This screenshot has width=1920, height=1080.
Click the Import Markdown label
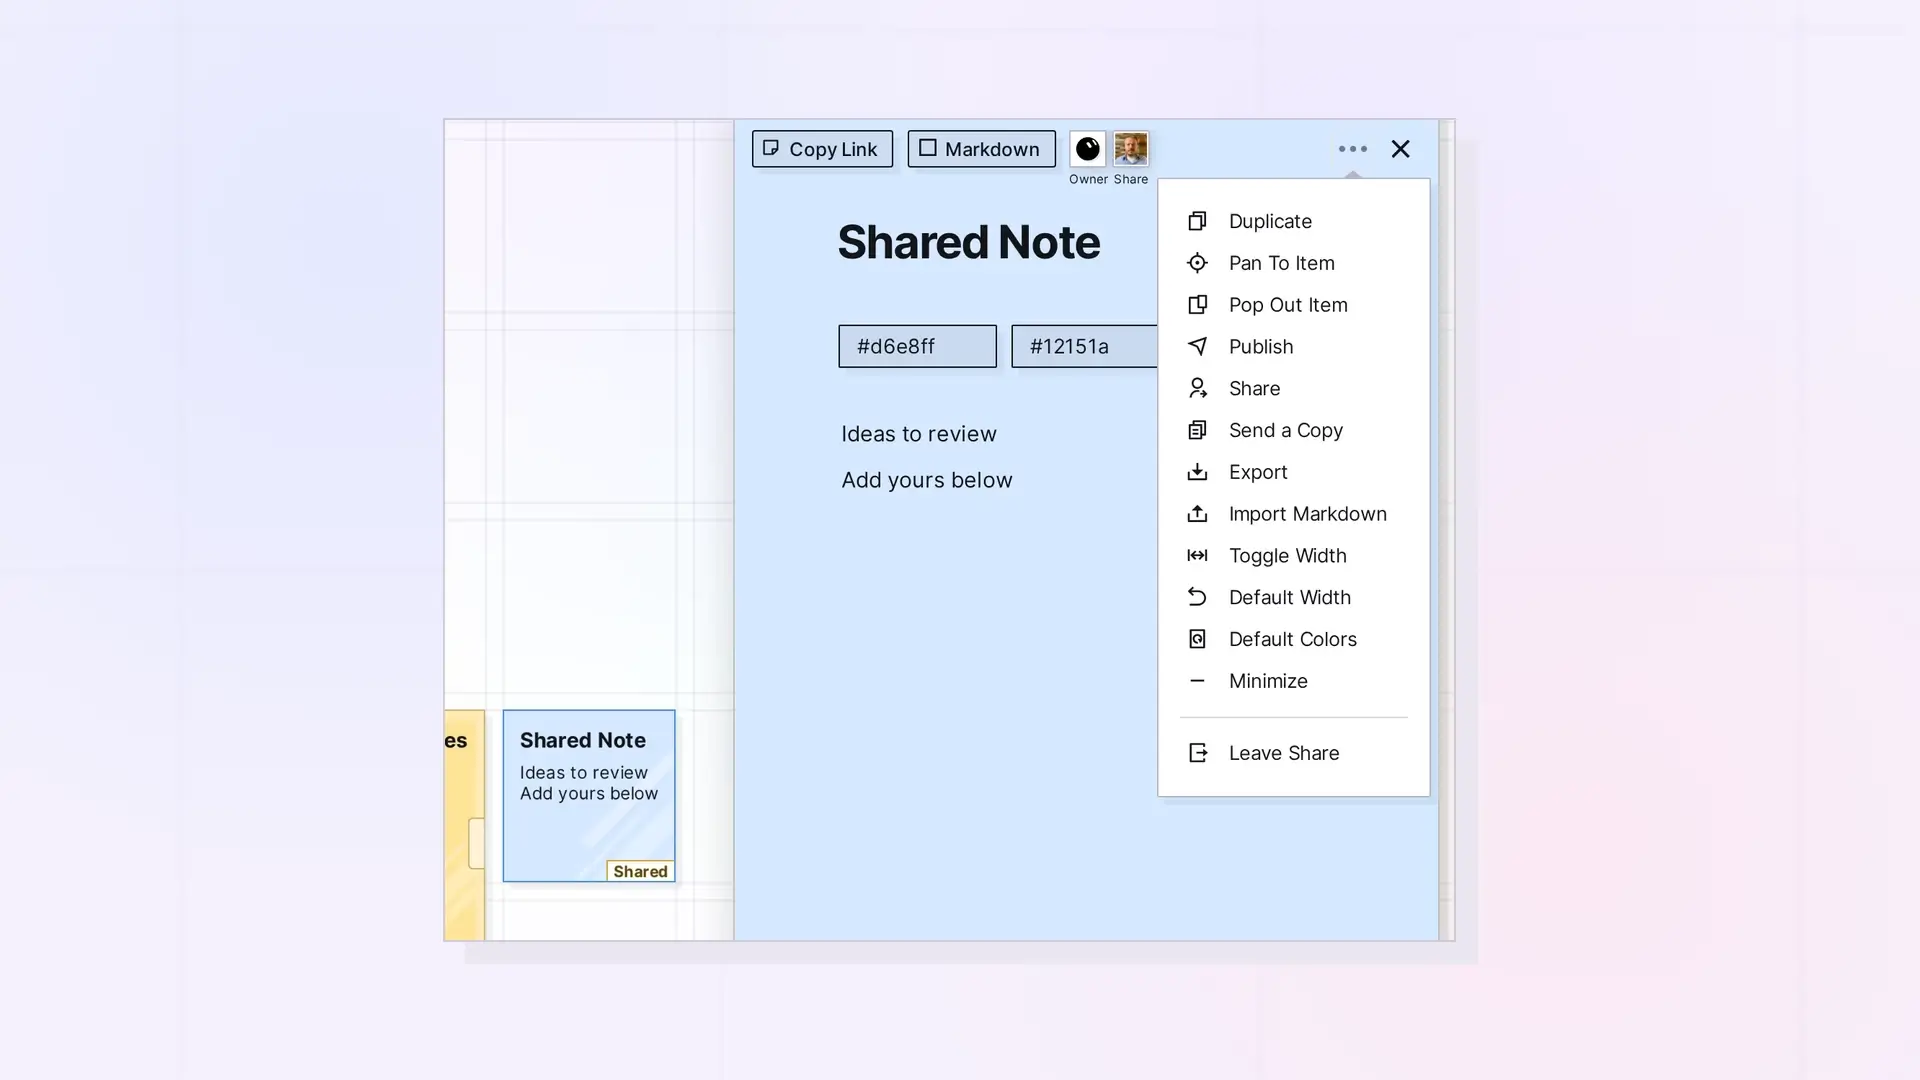tap(1308, 514)
